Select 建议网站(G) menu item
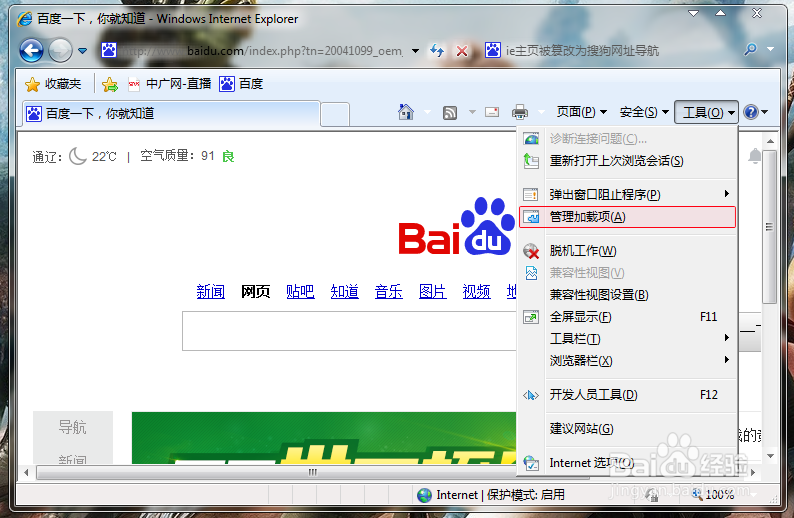 click(x=627, y=429)
